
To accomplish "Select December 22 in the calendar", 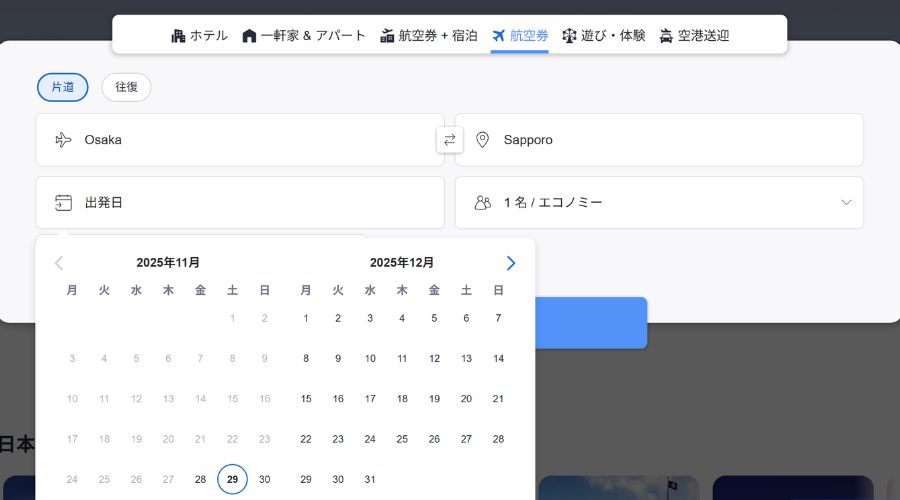I will point(306,439).
